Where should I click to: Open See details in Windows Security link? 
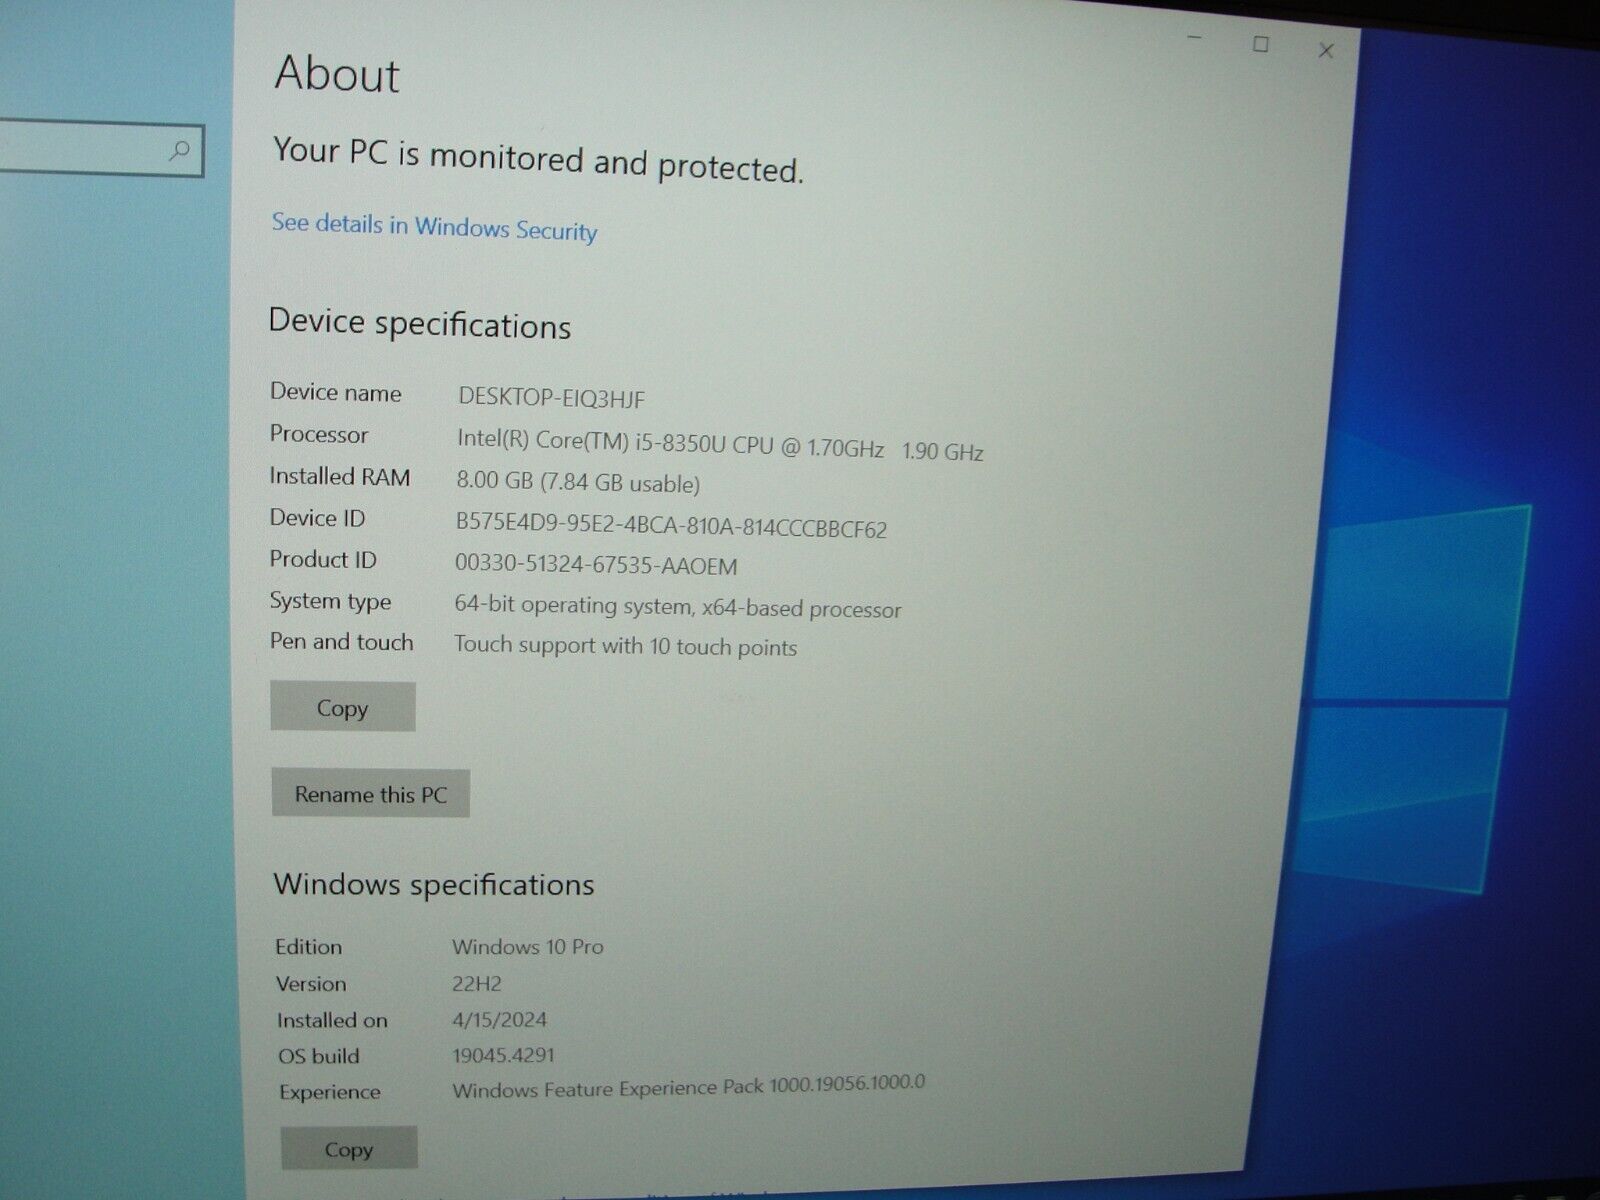coord(434,227)
